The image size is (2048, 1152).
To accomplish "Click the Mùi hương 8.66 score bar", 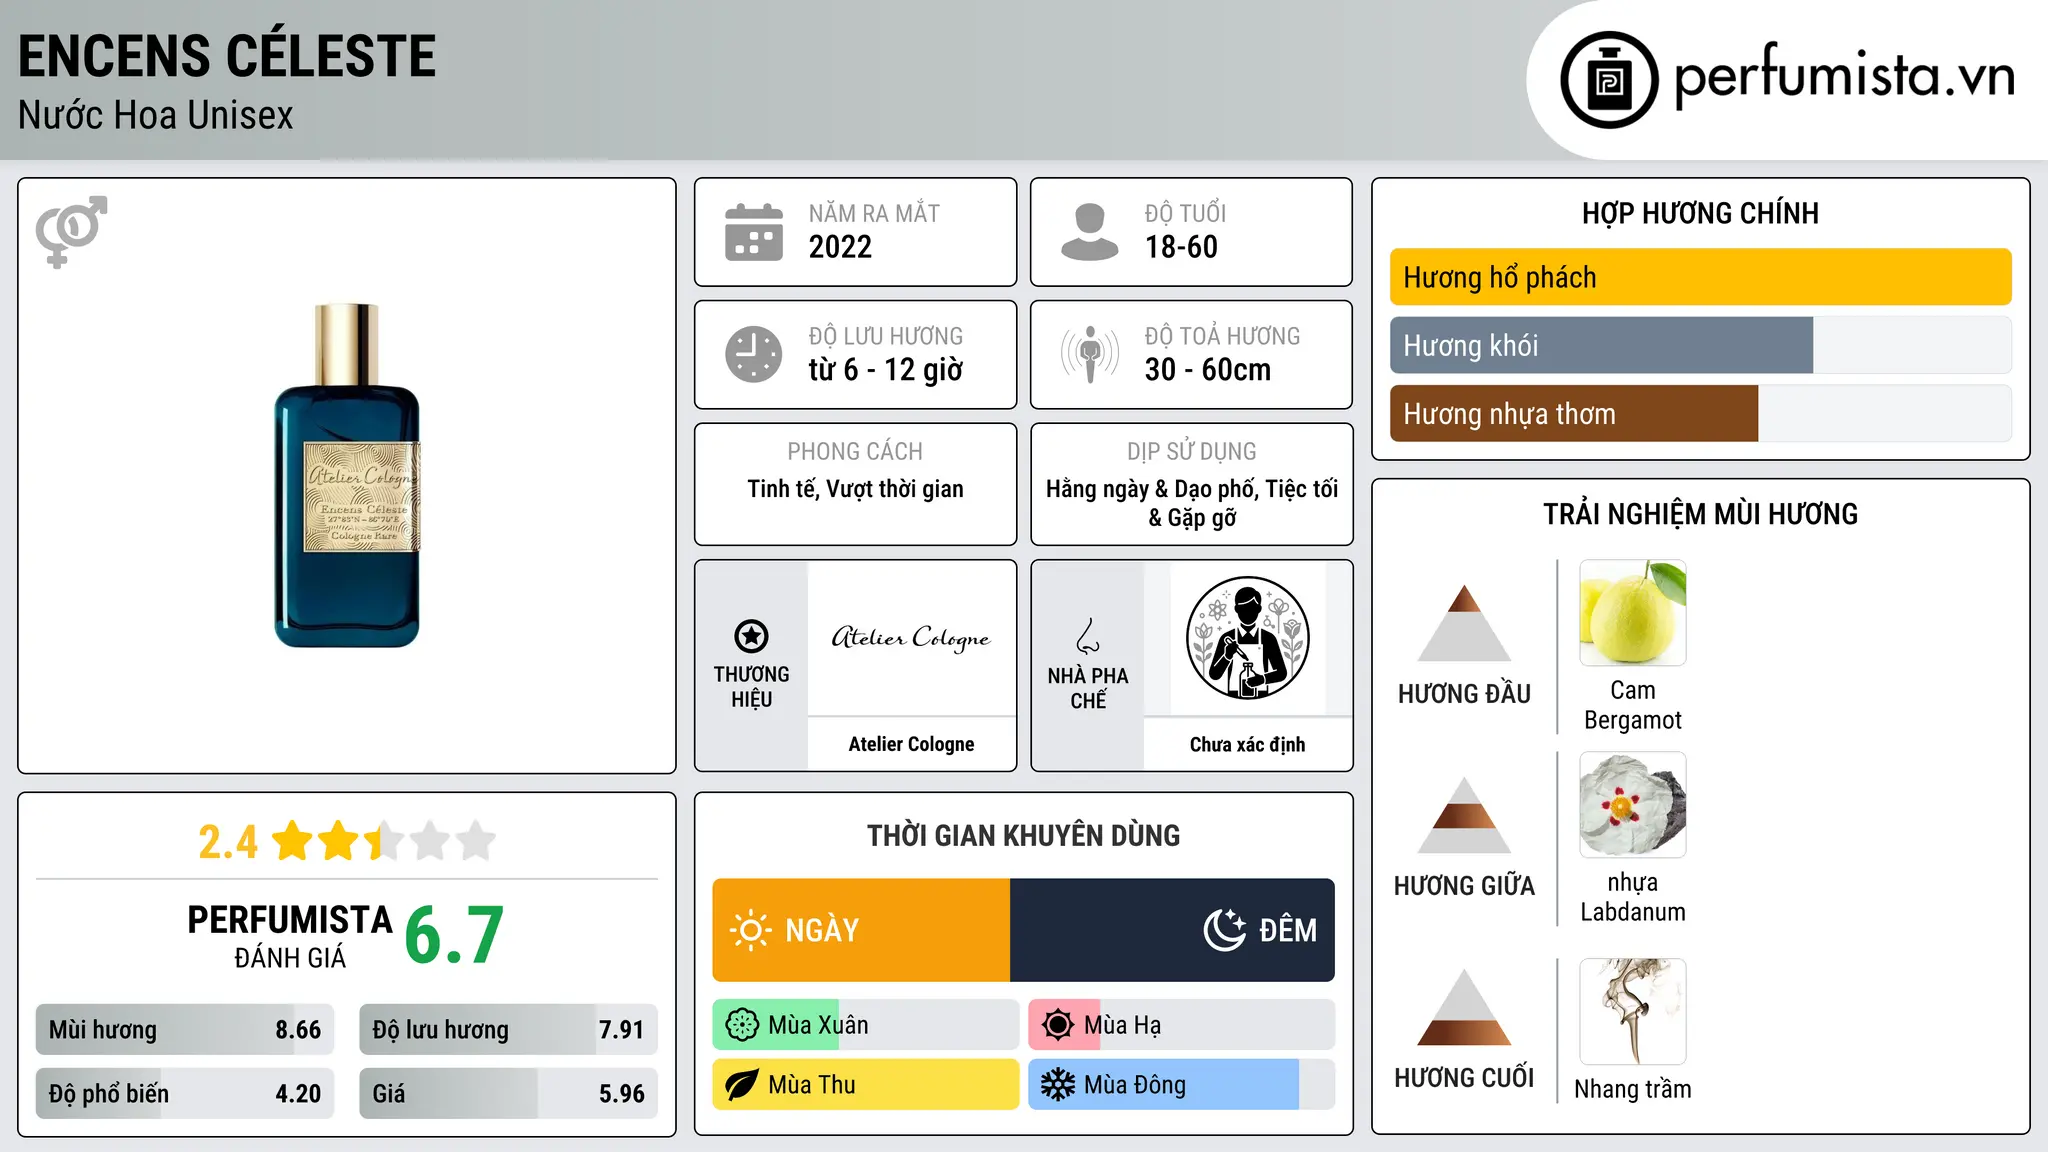I will point(185,1030).
